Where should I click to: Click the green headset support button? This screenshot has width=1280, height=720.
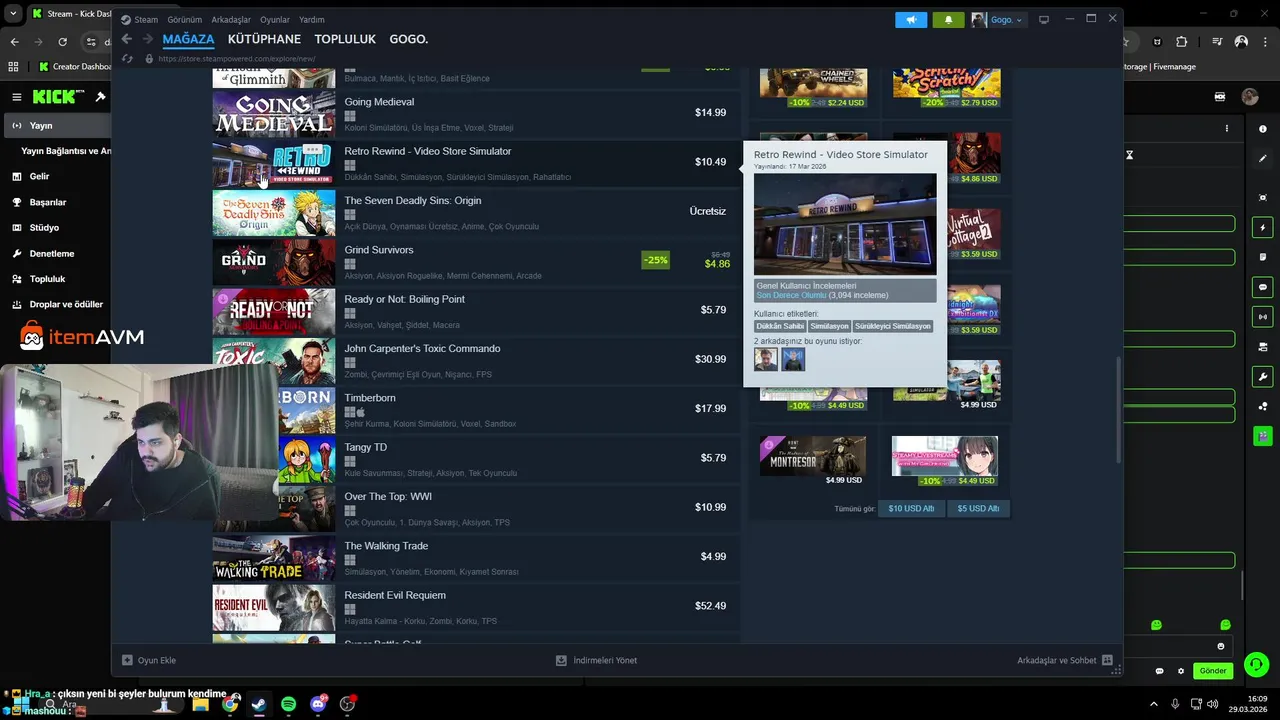point(1256,665)
